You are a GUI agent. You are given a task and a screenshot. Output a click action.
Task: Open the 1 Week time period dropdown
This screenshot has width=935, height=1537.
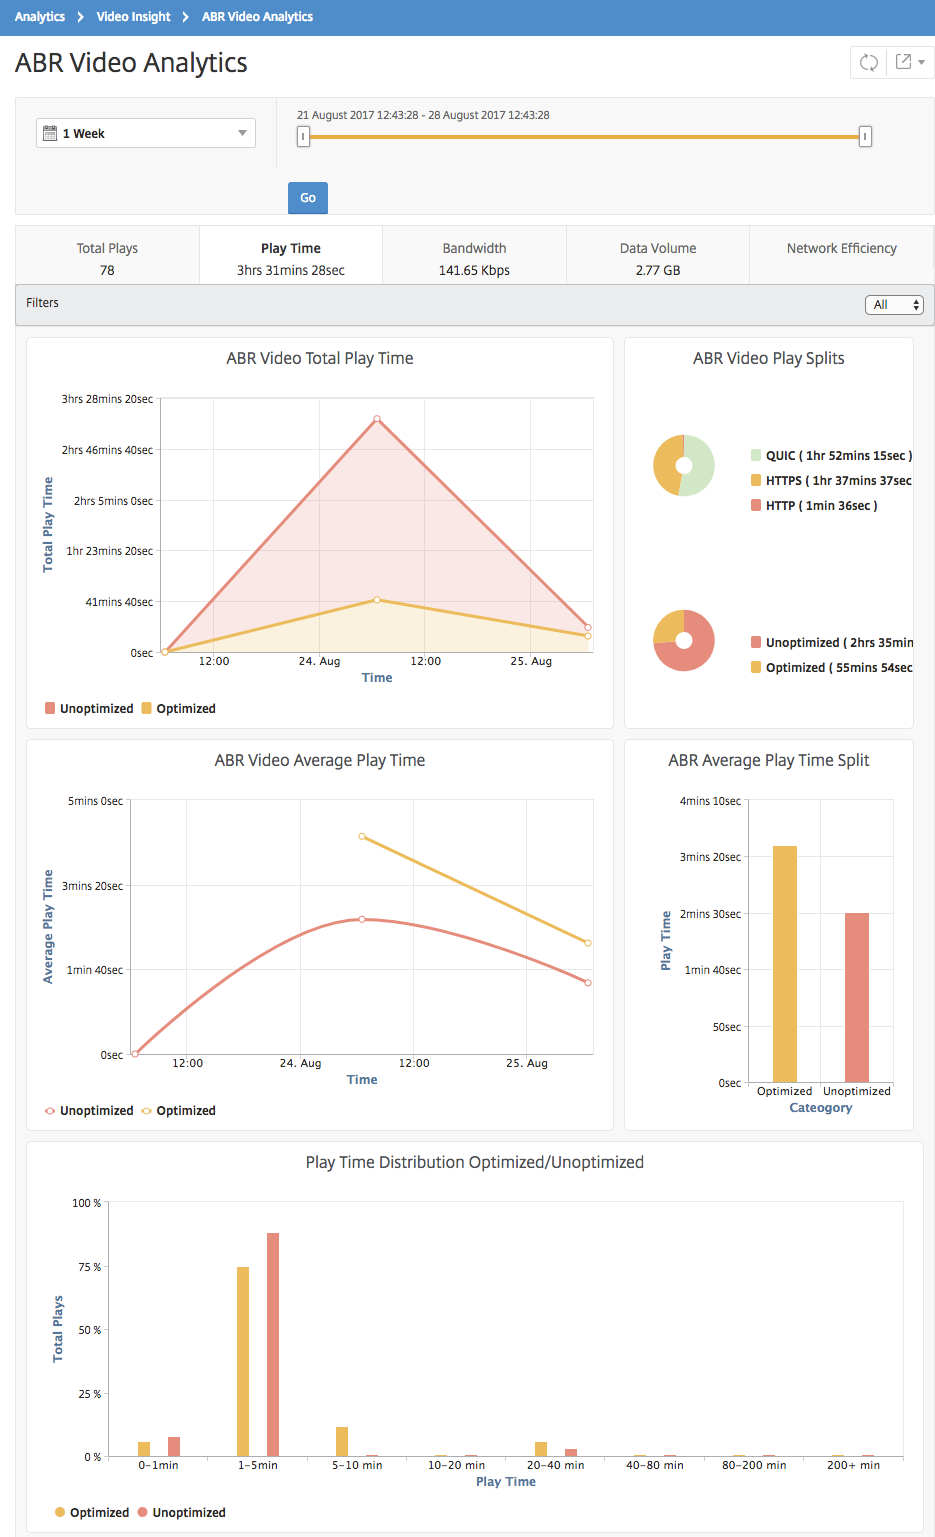click(146, 133)
